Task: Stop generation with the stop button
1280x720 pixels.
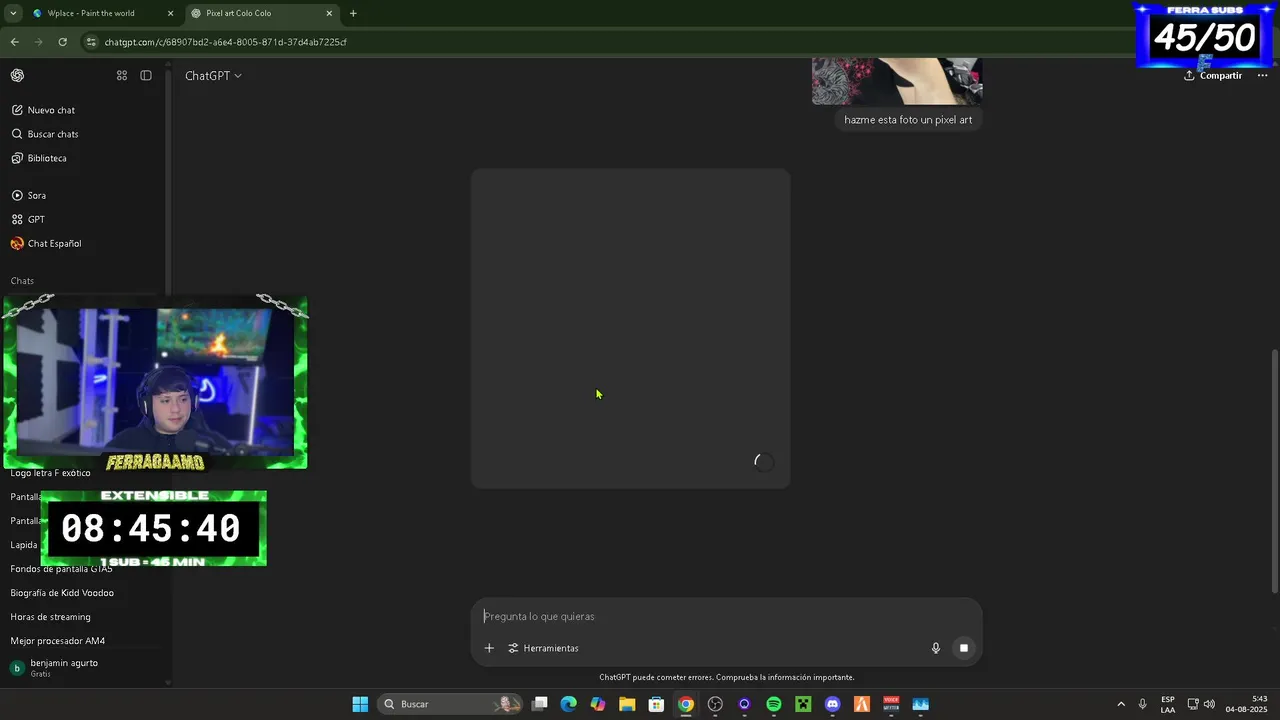Action: tap(964, 648)
